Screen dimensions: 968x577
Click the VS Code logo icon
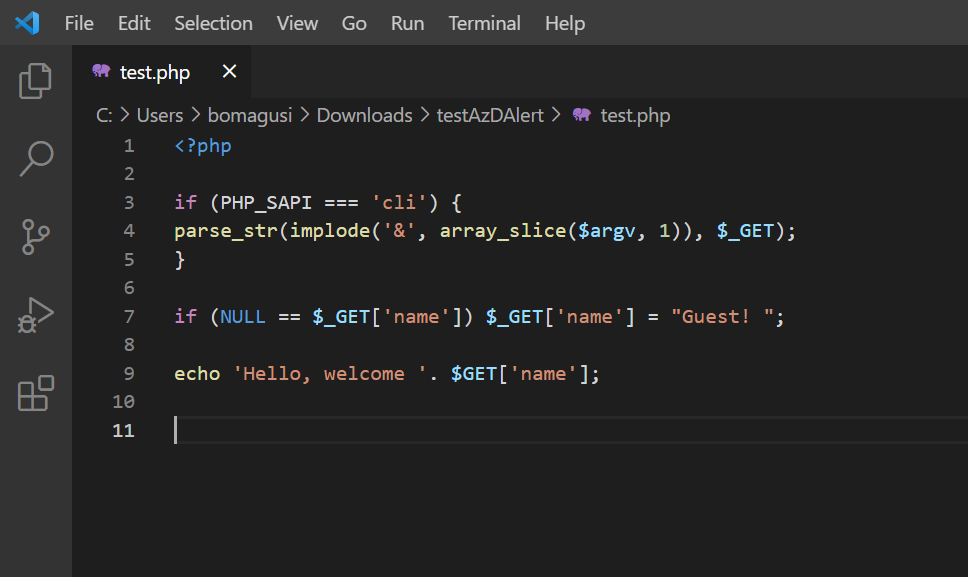tap(27, 23)
